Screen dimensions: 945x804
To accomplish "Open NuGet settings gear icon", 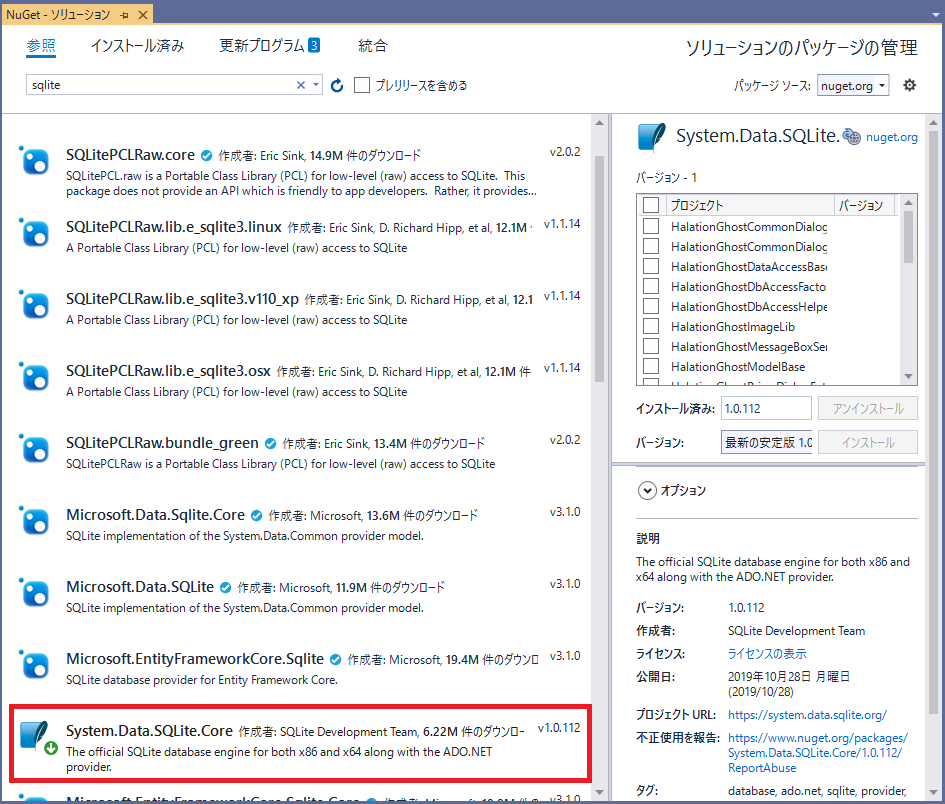I will point(909,85).
